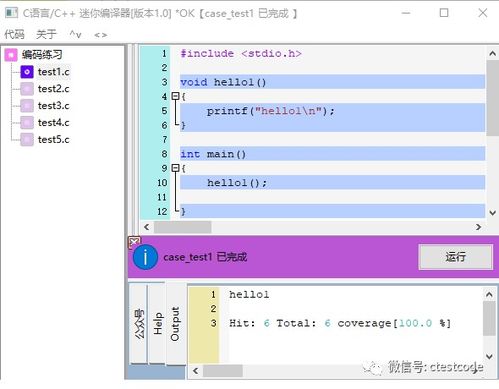
Task: Click the test5.c file icon
Action: pyautogui.click(x=27, y=139)
